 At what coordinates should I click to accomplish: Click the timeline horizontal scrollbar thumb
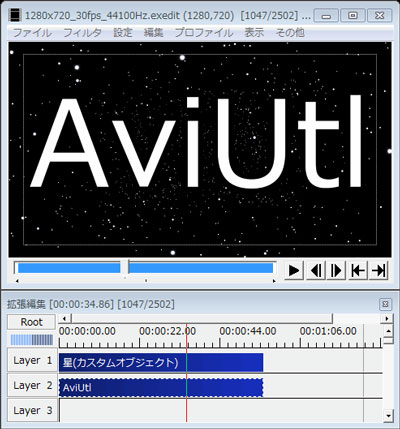(x=202, y=319)
